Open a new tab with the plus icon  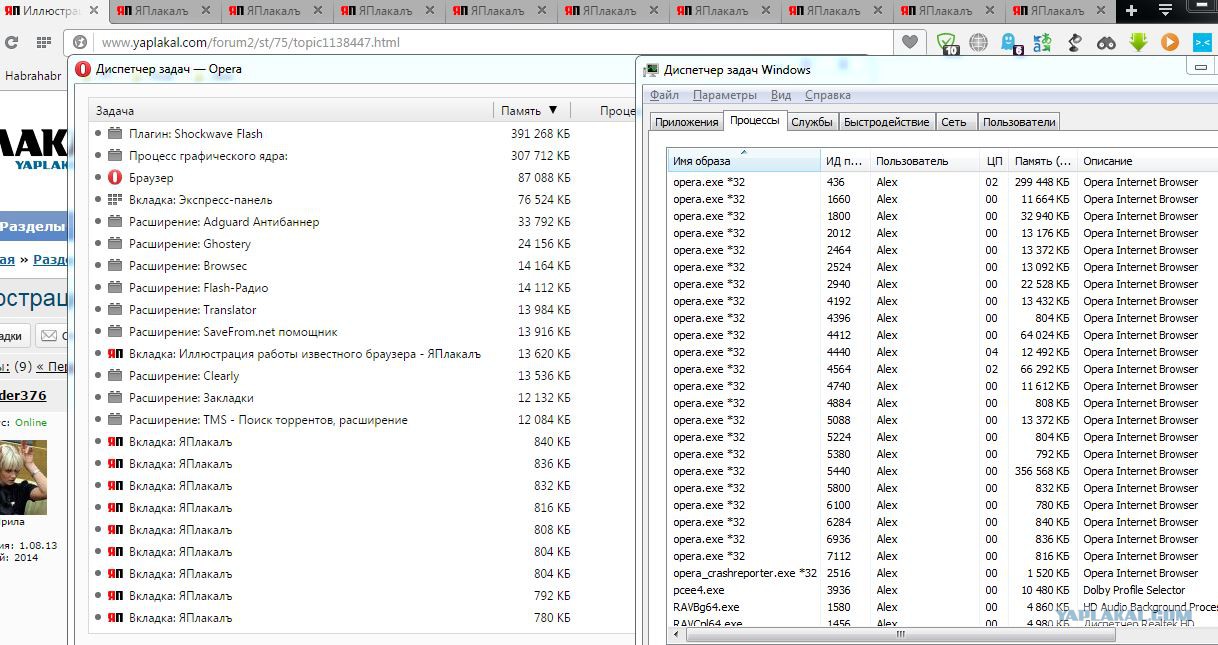click(x=1131, y=11)
